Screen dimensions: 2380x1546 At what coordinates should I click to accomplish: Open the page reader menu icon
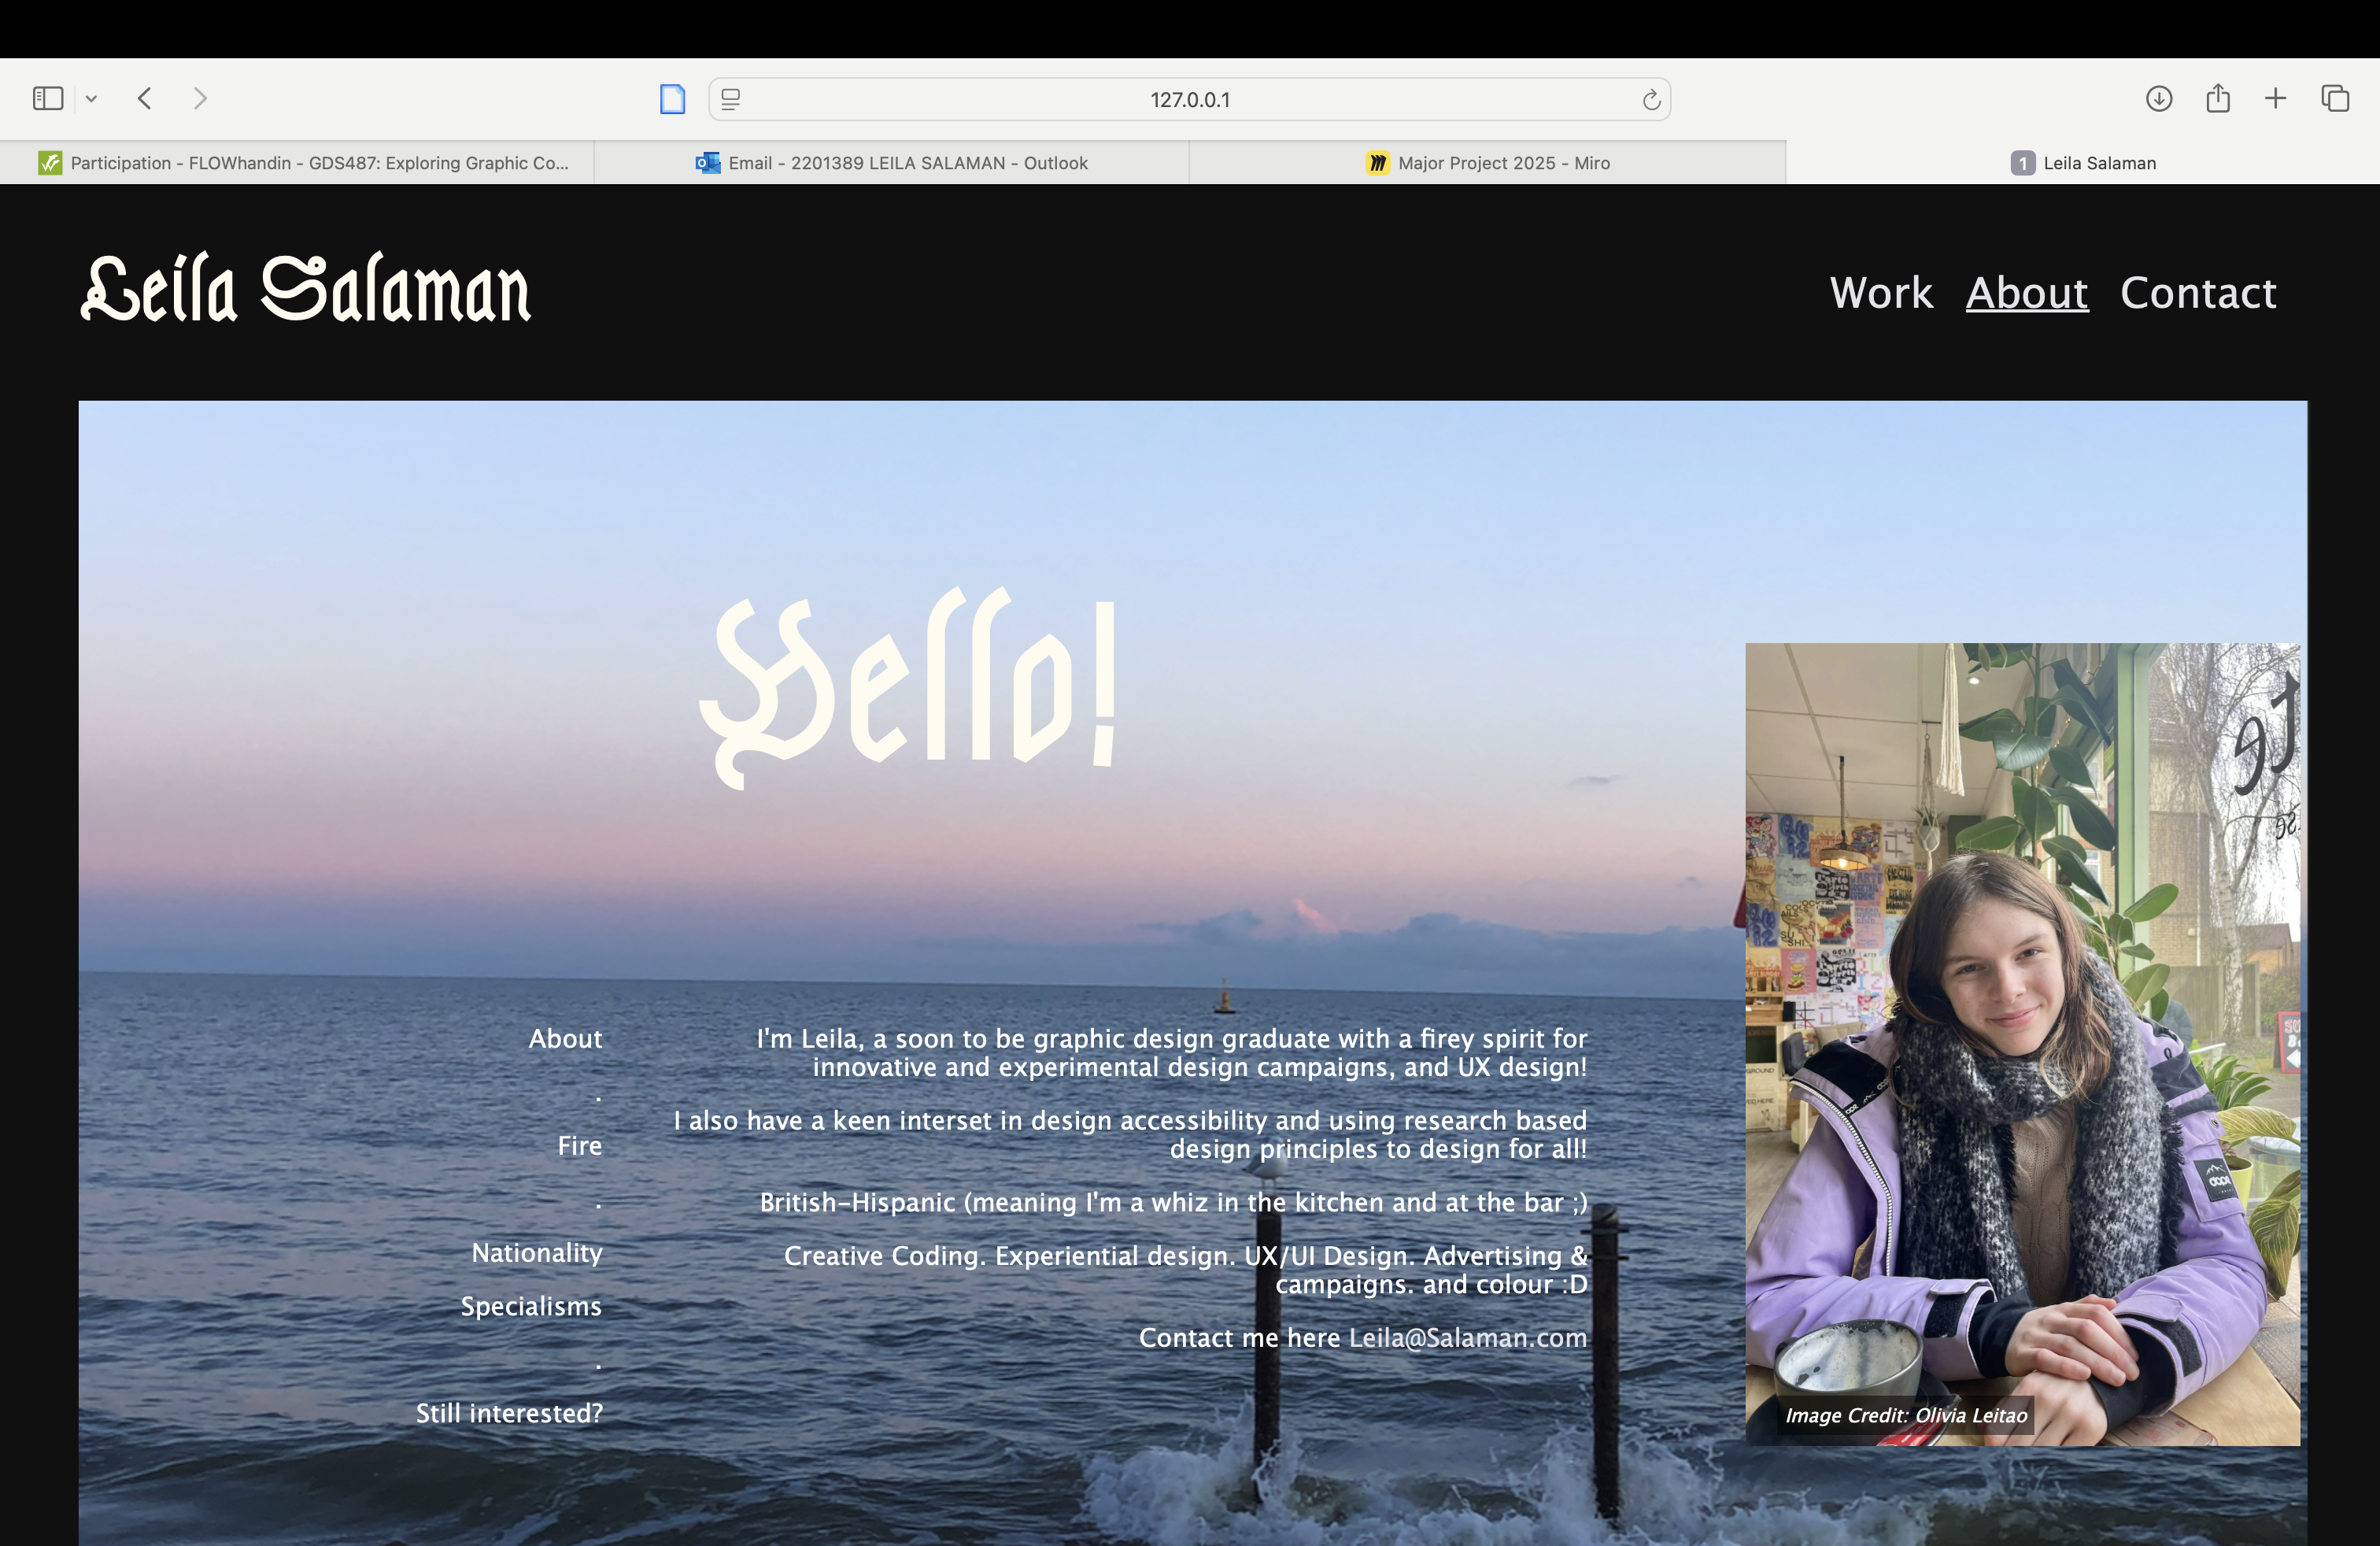point(731,99)
